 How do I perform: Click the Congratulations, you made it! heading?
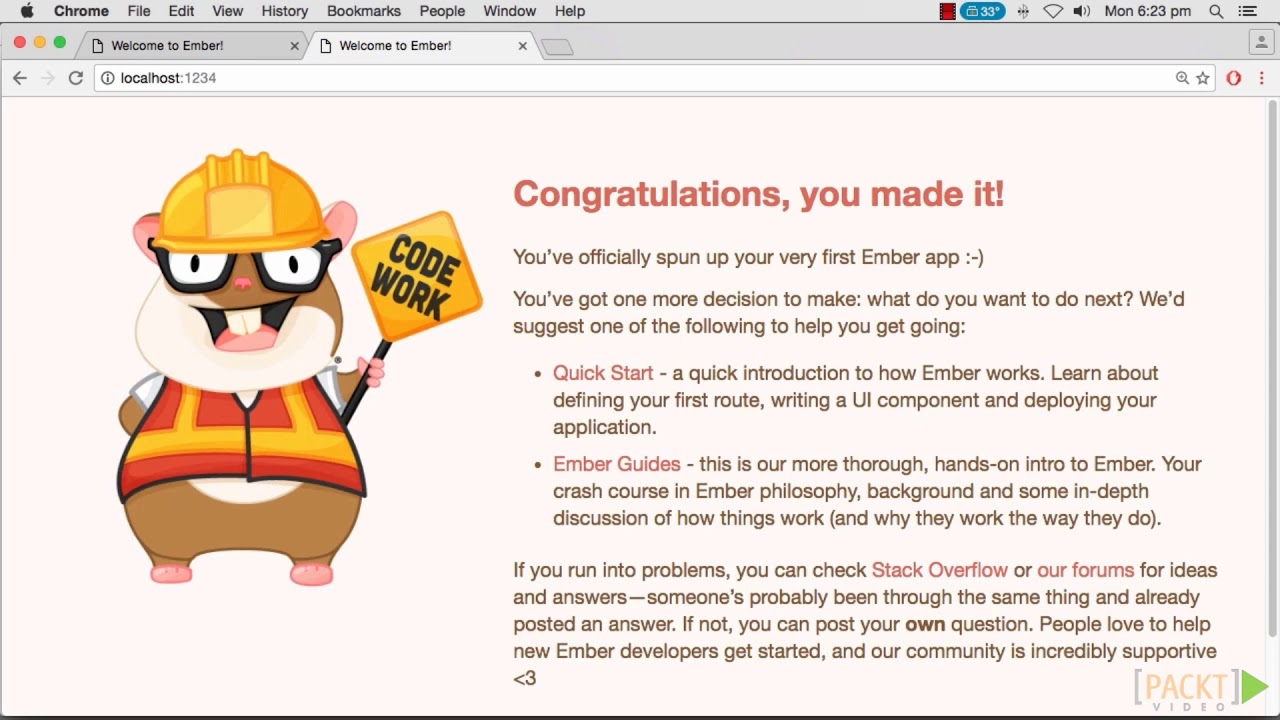coord(759,194)
